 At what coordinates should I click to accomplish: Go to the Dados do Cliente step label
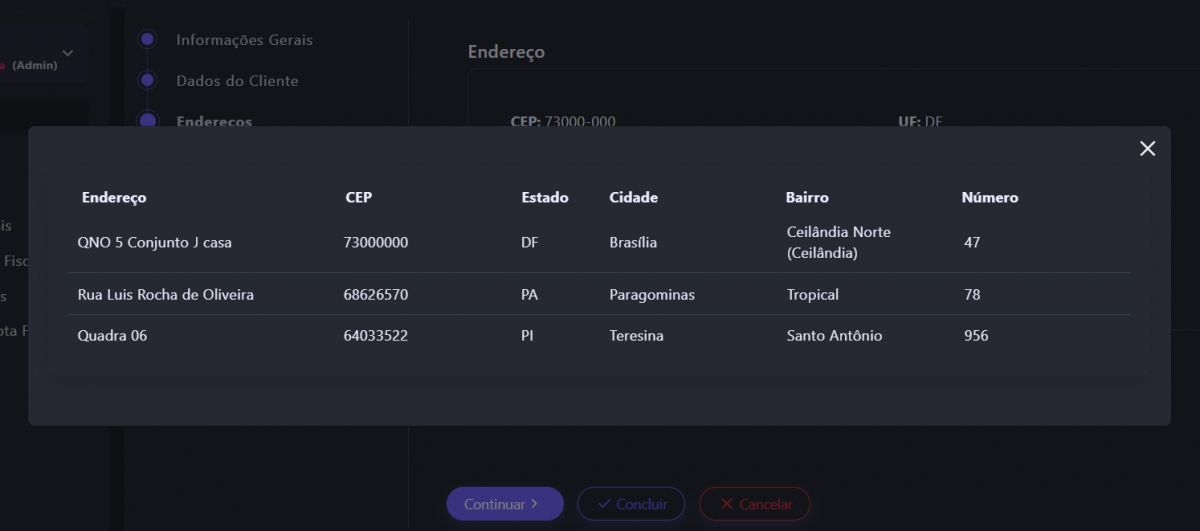[x=237, y=81]
